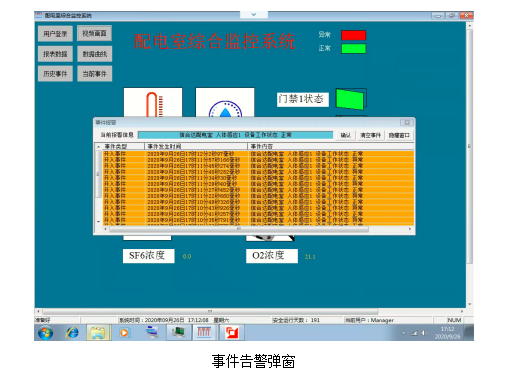Image resolution: width=514 pixels, height=375 pixels.
Task: Open the 视频画面 video view
Action: [x=94, y=33]
